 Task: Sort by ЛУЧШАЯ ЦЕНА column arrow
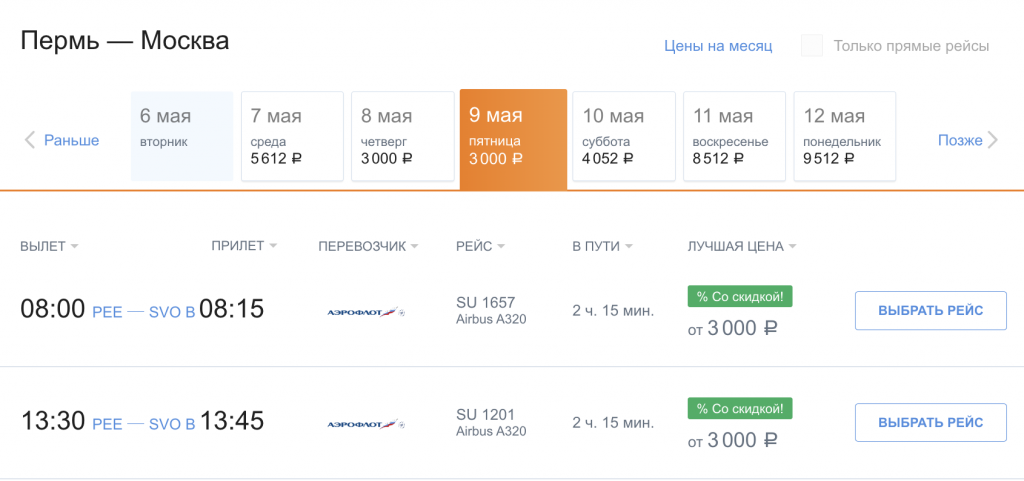(x=792, y=247)
